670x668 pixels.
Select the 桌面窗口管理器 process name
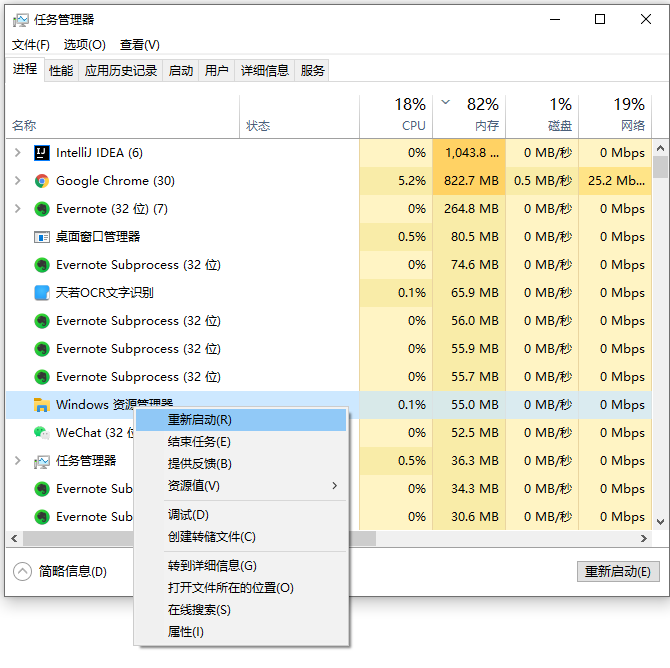point(98,237)
